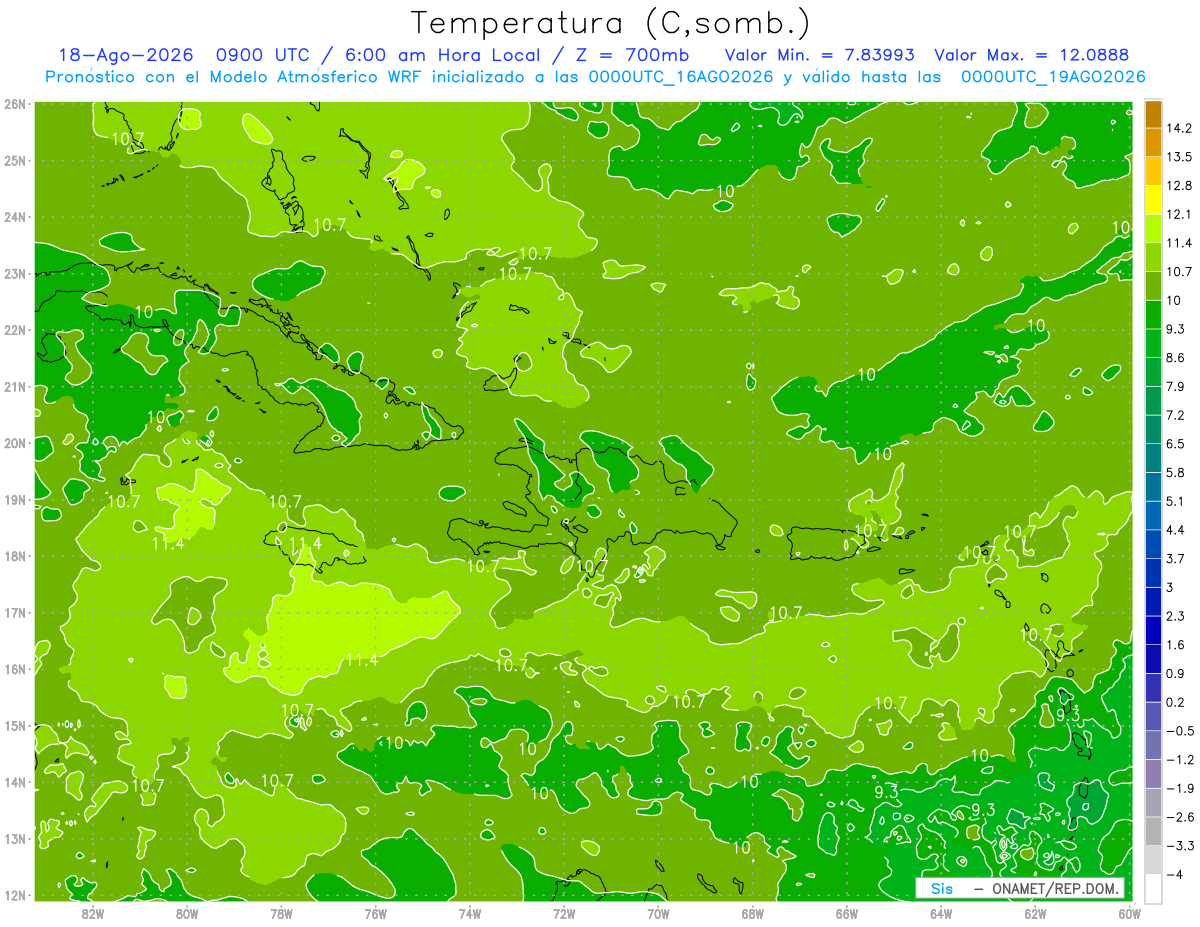Image resolution: width=1200 pixels, height=927 pixels.
Task: Select 'Valor Max. = 12.0888' text
Action: [x=1033, y=55]
